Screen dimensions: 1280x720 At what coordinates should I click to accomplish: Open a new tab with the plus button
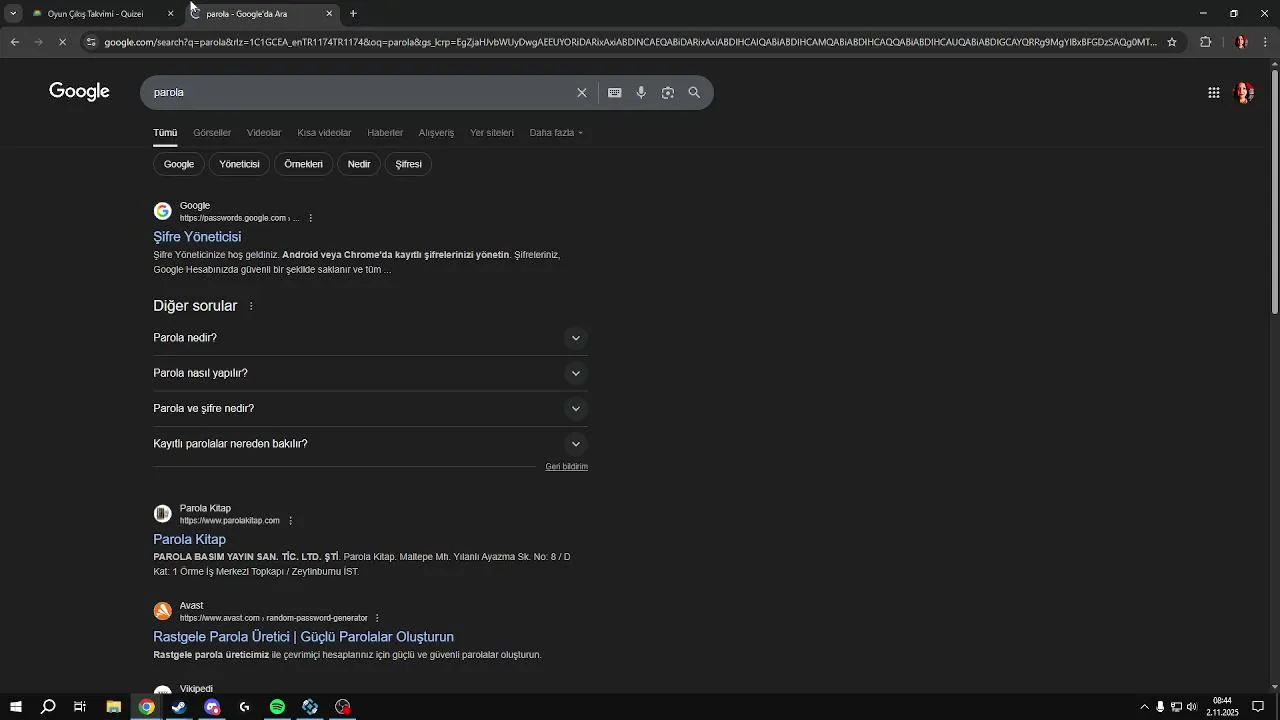pos(353,14)
